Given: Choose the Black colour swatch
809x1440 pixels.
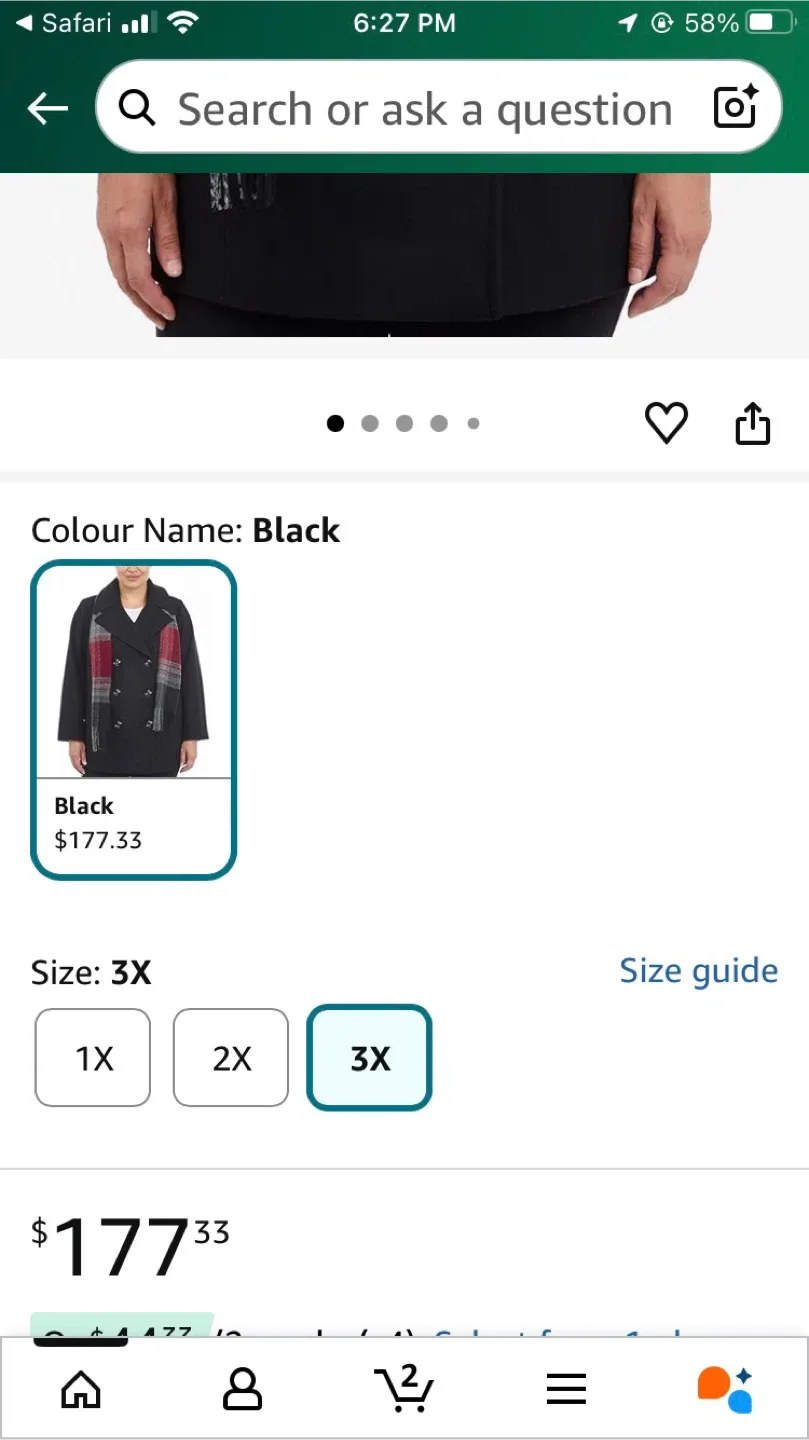Looking at the screenshot, I should [133, 720].
